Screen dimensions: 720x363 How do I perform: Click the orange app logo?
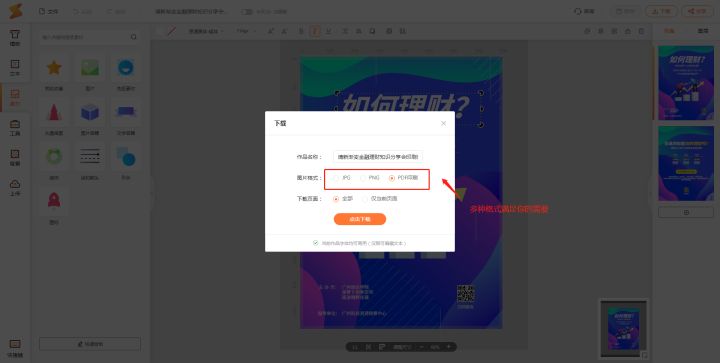point(15,11)
